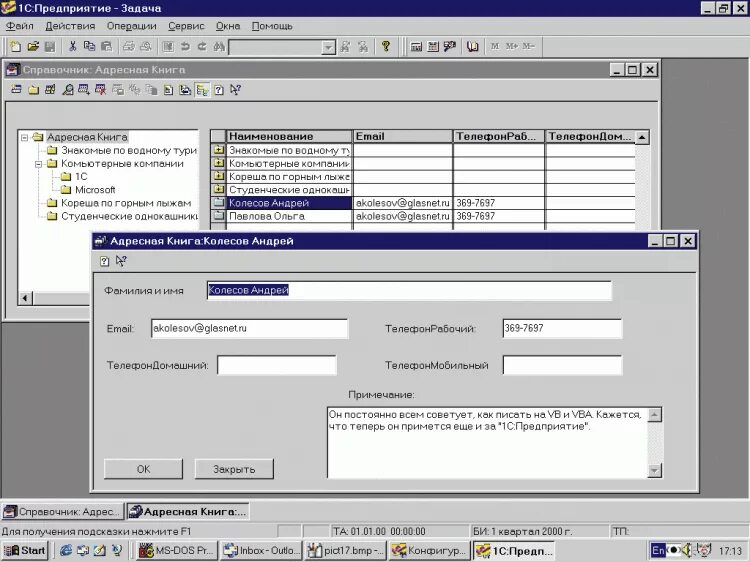The height and width of the screenshot is (562, 750).
Task: Collapse the Комьютерные компании tree node
Action: 39,164
